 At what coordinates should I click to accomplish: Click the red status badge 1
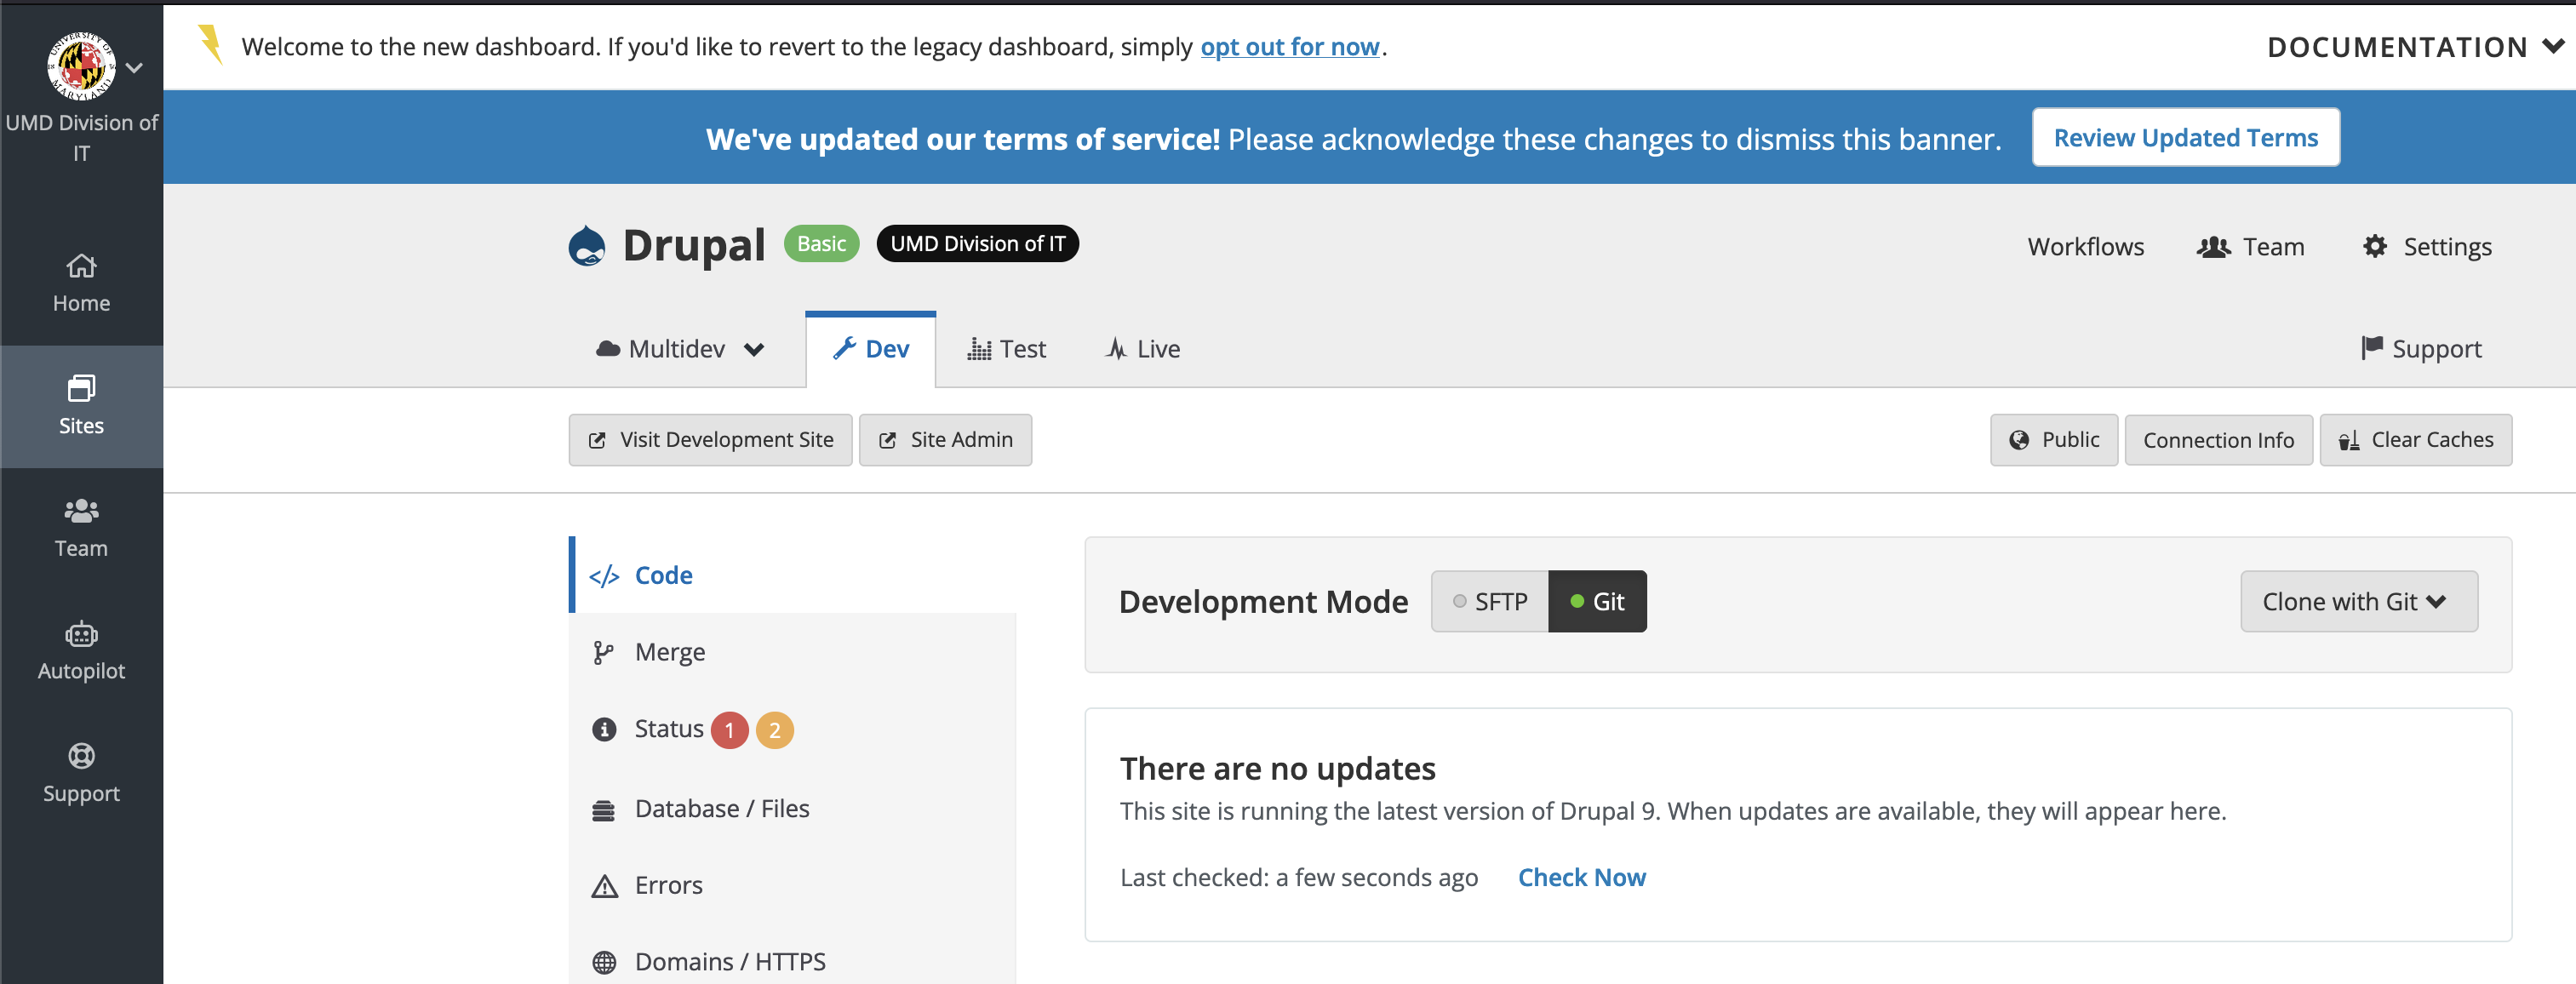[729, 730]
